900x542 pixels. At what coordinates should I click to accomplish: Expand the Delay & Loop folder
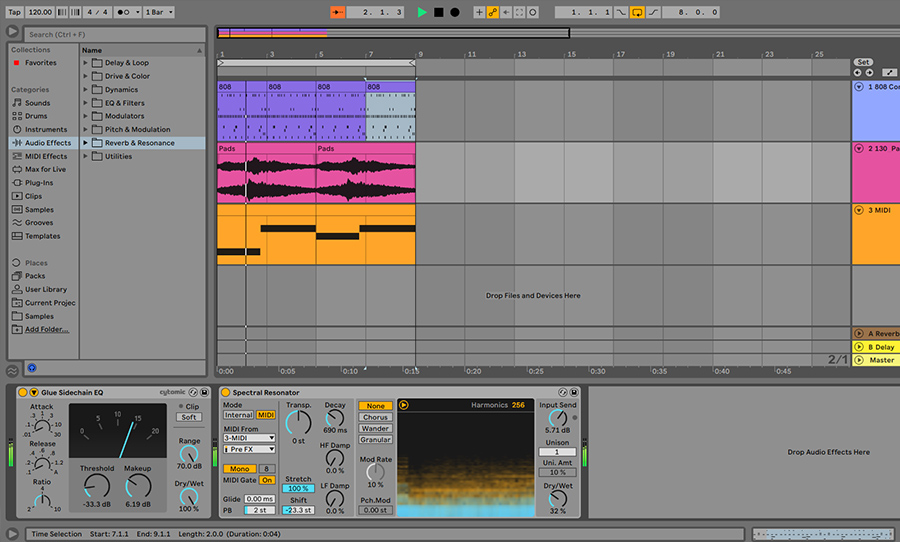click(x=86, y=63)
